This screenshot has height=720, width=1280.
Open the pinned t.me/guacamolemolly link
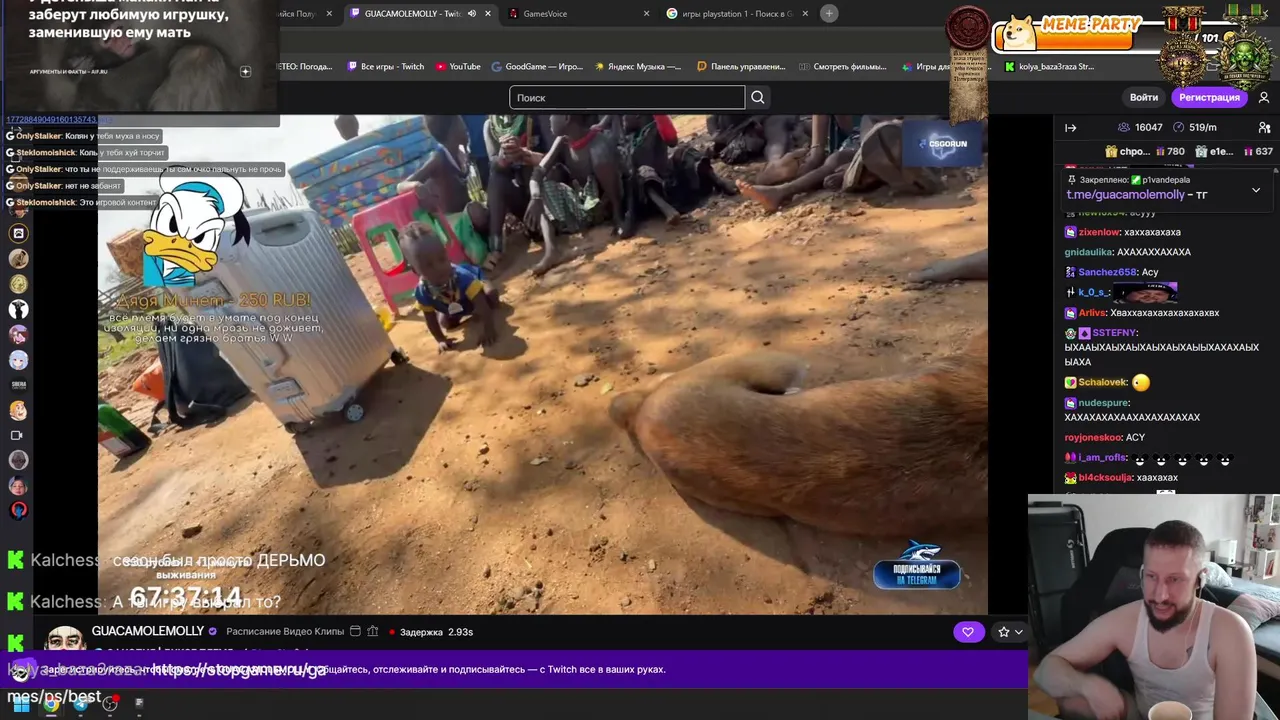(x=1125, y=195)
